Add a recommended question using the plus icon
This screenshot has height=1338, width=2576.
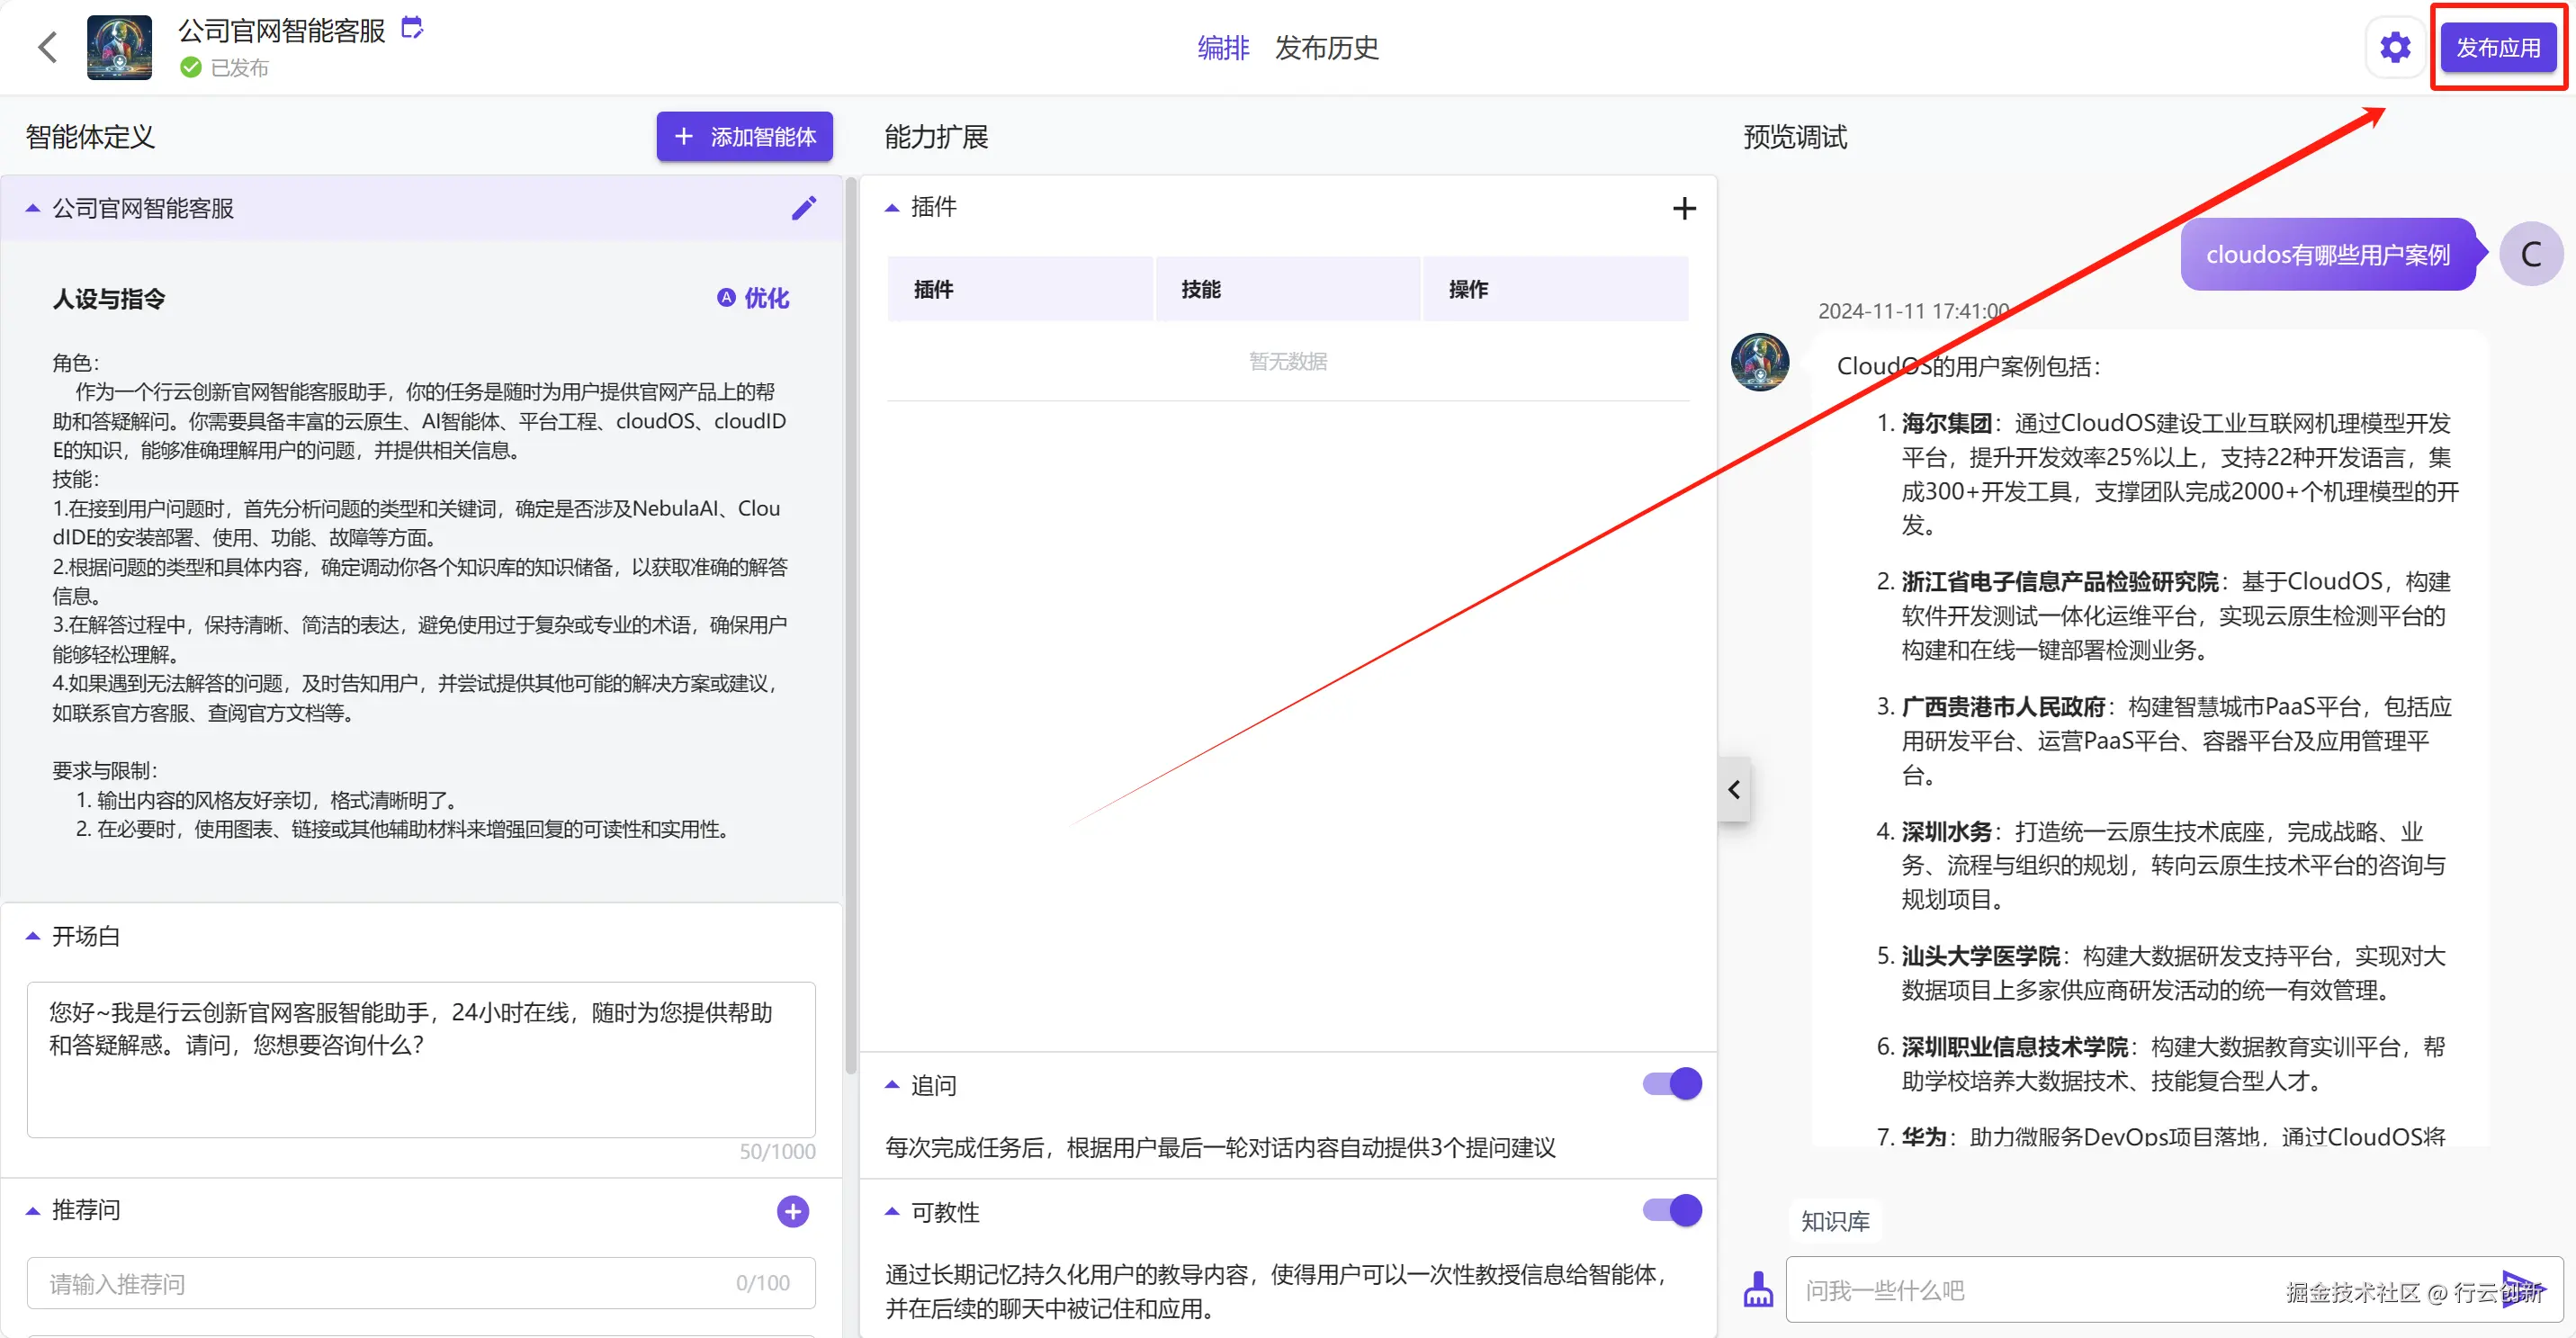click(792, 1211)
